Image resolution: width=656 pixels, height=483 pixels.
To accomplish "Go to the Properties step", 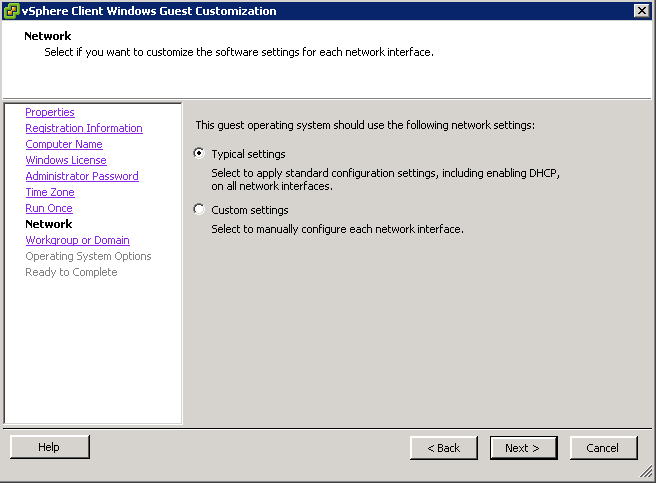I will [x=50, y=112].
